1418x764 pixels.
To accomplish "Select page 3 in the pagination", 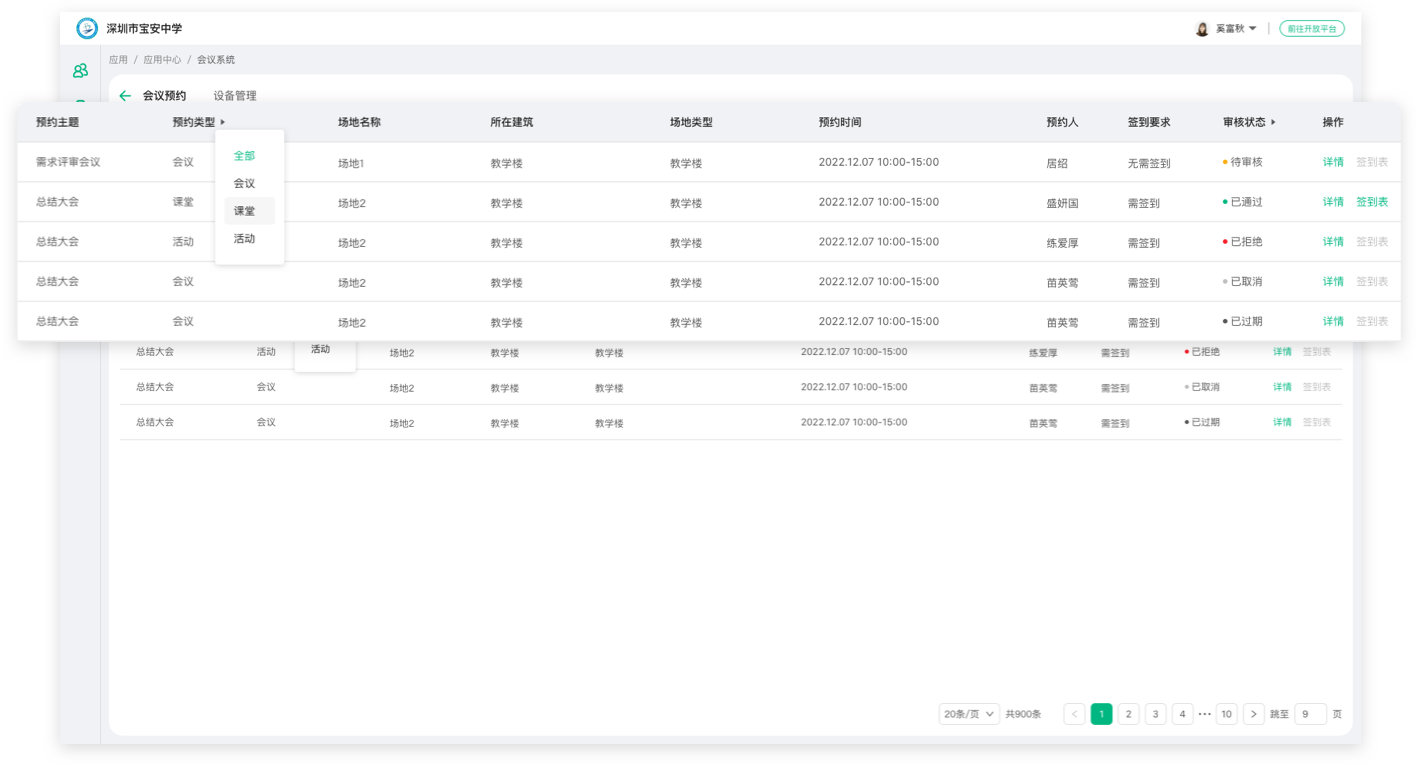I will pyautogui.click(x=1155, y=714).
